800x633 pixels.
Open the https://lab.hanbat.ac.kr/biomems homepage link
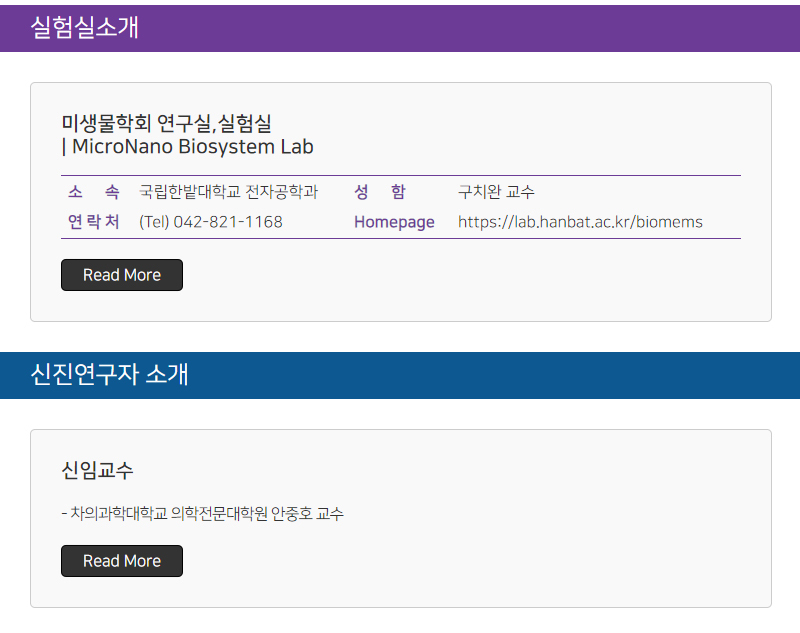pos(580,222)
